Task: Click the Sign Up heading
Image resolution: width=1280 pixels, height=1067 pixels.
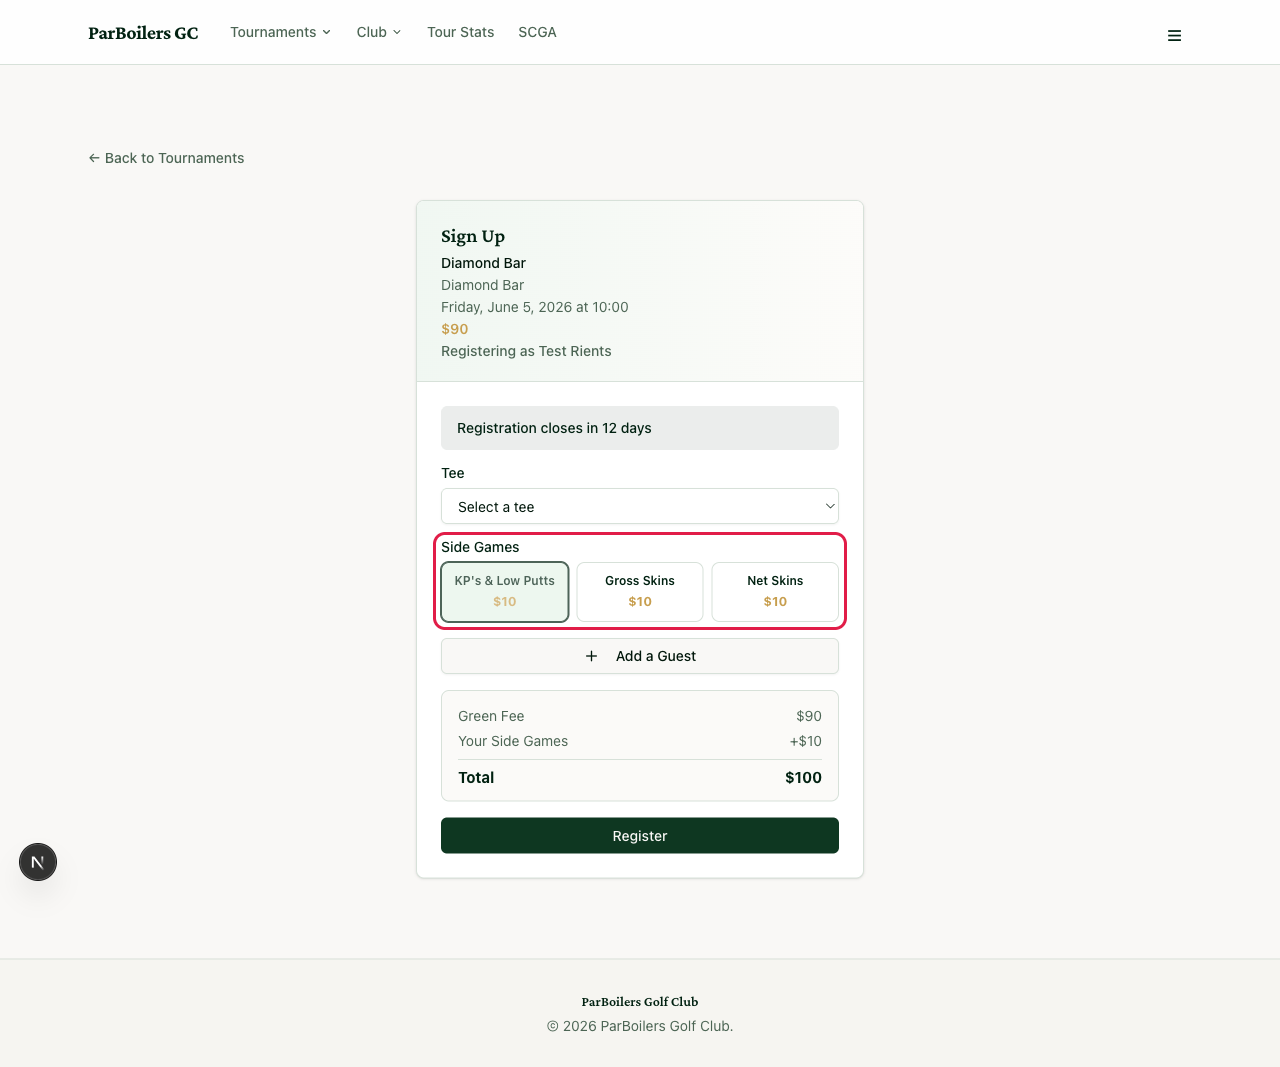Action: click(473, 236)
